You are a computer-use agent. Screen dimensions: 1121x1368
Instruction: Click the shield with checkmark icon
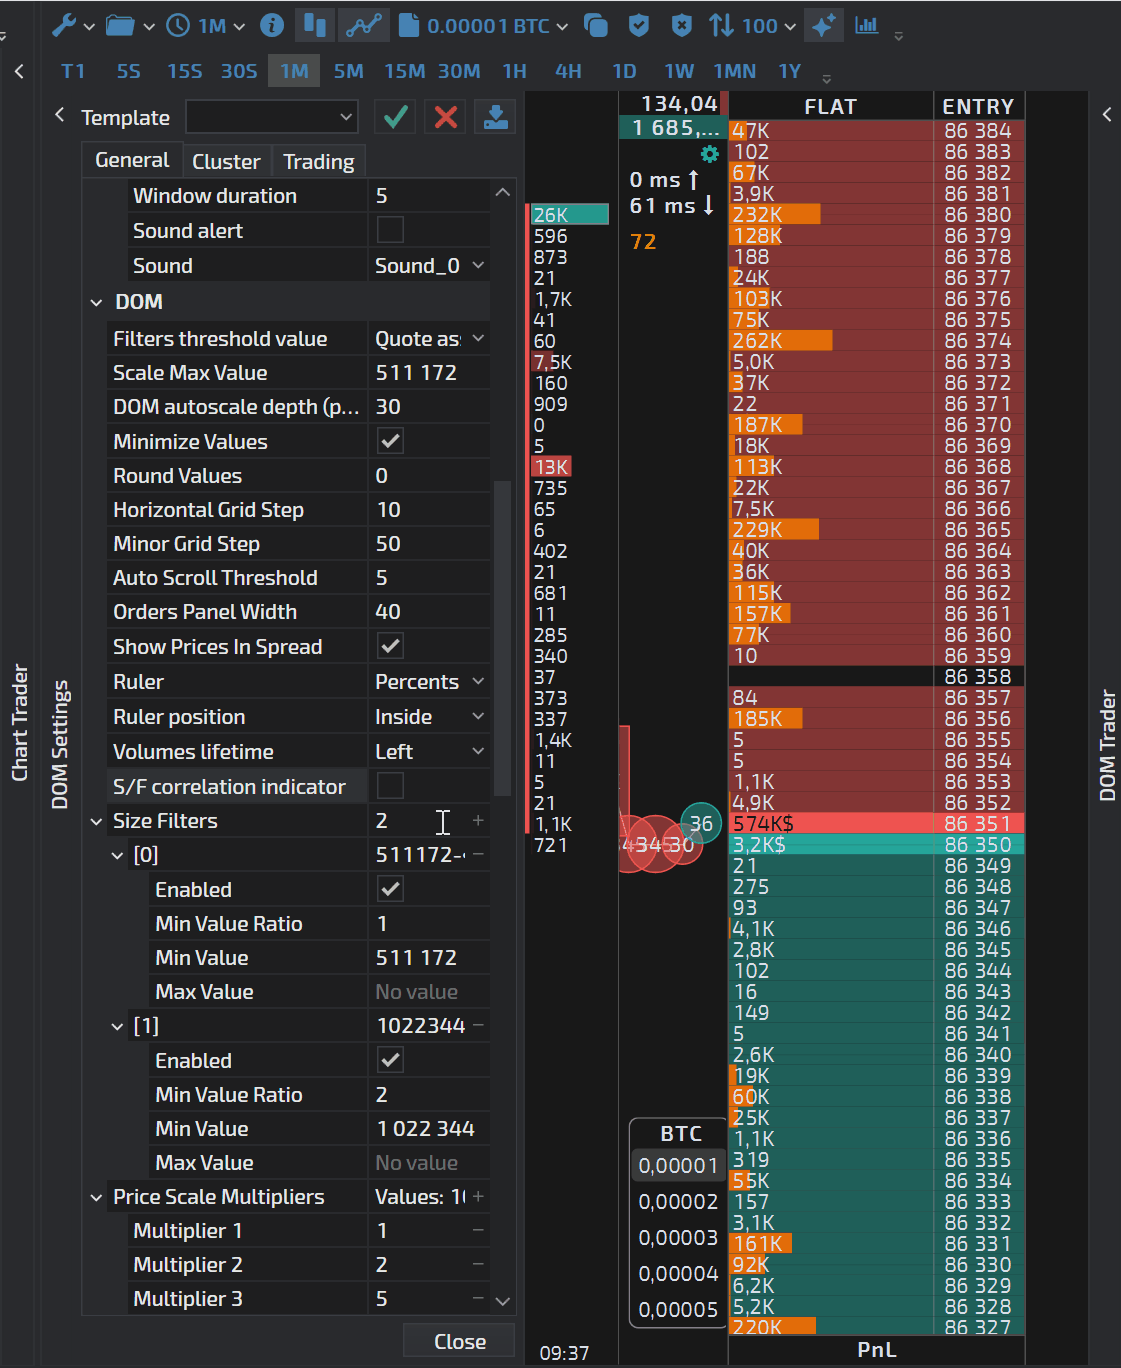point(639,26)
